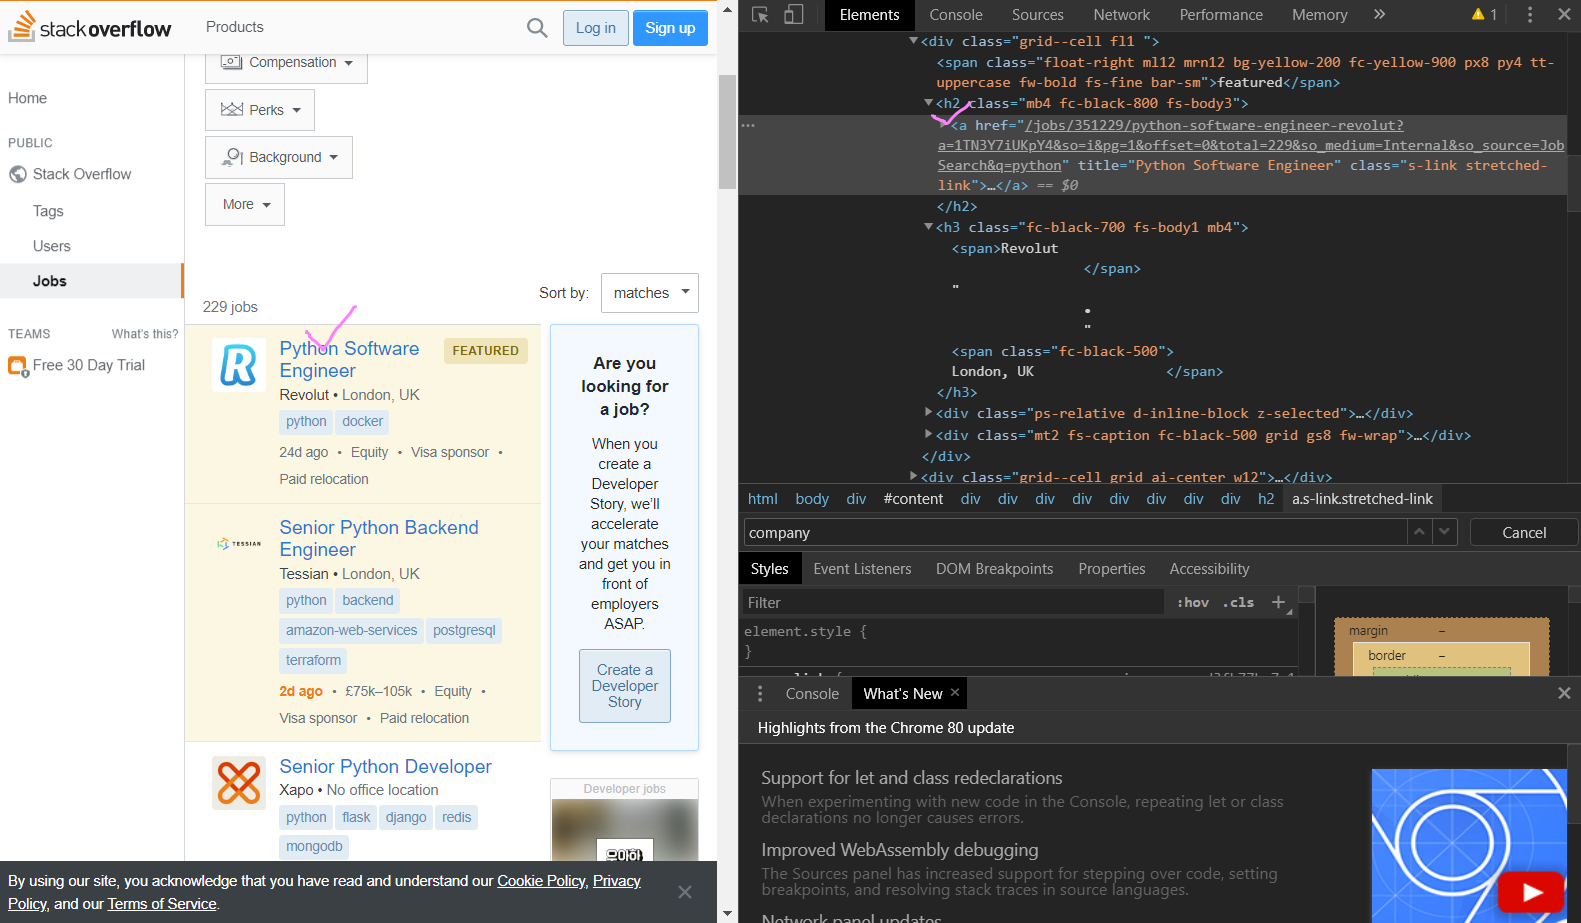This screenshot has height=923, width=1581.
Task: Expand the ps-relative d-inline-block div node
Action: [929, 412]
